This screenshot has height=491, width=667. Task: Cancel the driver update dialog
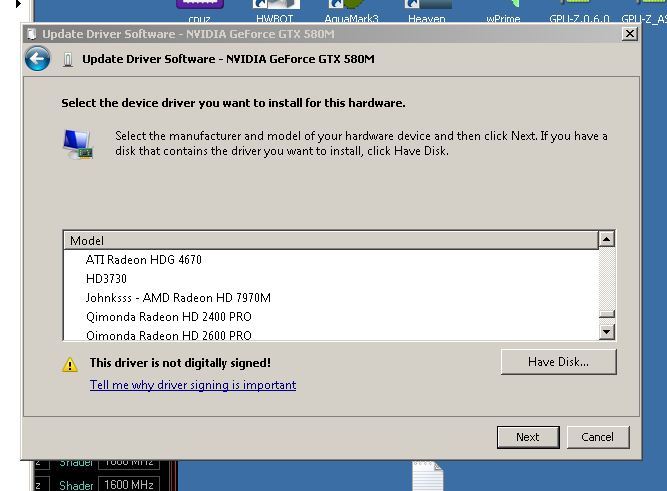tap(598, 437)
